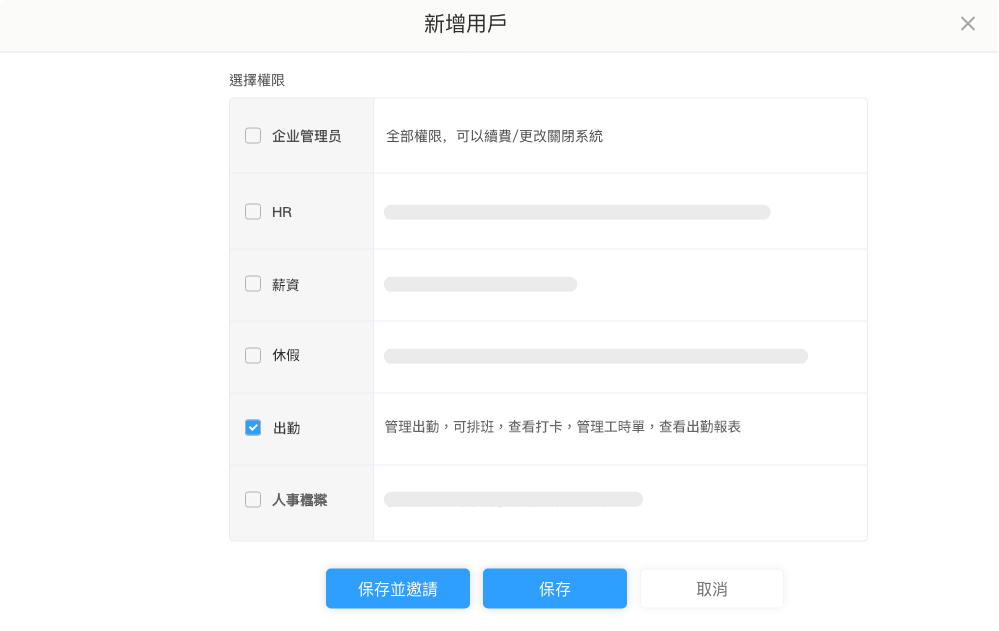Check the 薪資 permission box
The height and width of the screenshot is (631, 999).
pyautogui.click(x=253, y=284)
